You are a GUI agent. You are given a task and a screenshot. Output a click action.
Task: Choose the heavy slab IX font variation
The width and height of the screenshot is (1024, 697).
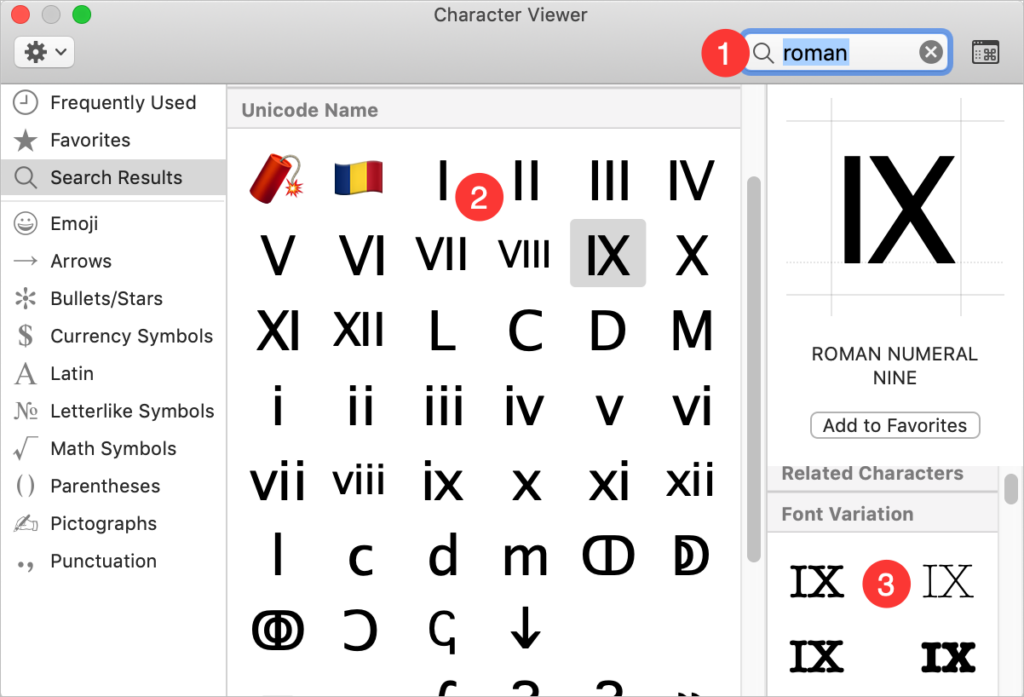[x=948, y=657]
